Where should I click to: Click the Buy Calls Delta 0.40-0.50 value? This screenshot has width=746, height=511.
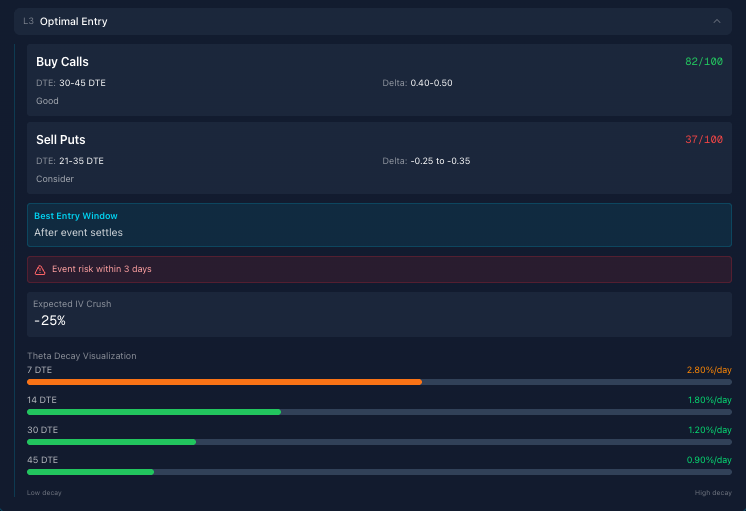(x=431, y=83)
